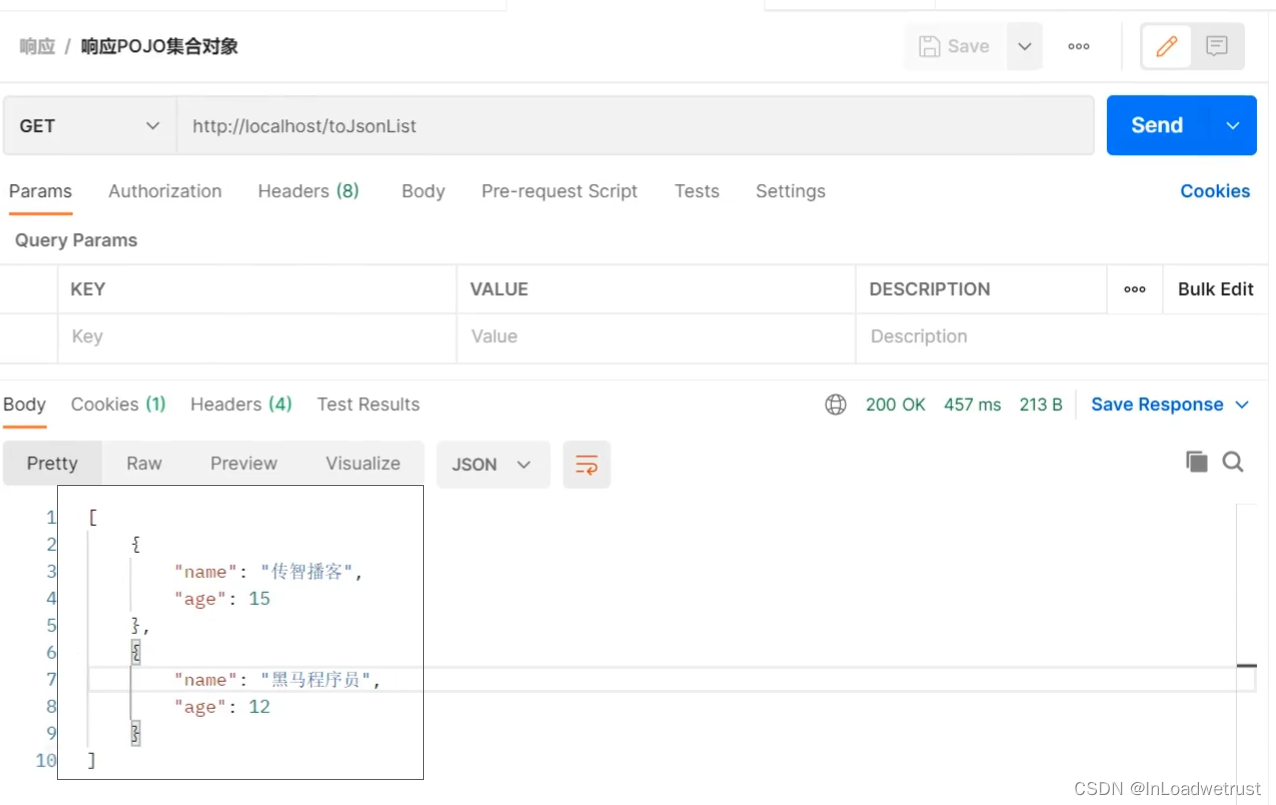Click the 200 OK status text
This screenshot has width=1276, height=805.
pos(896,404)
